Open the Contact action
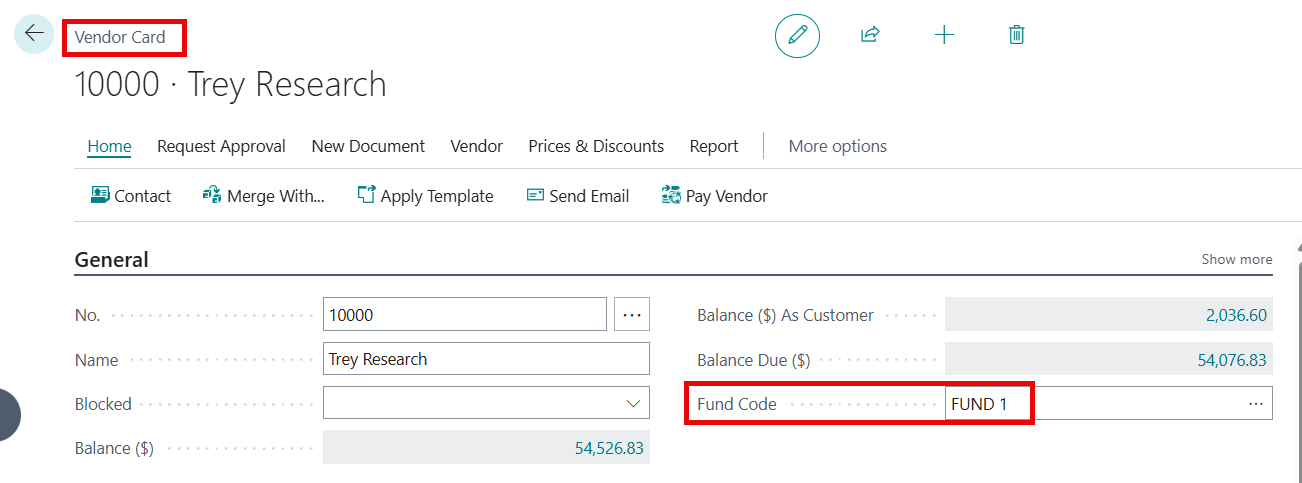The width and height of the screenshot is (1302, 483). coord(131,196)
